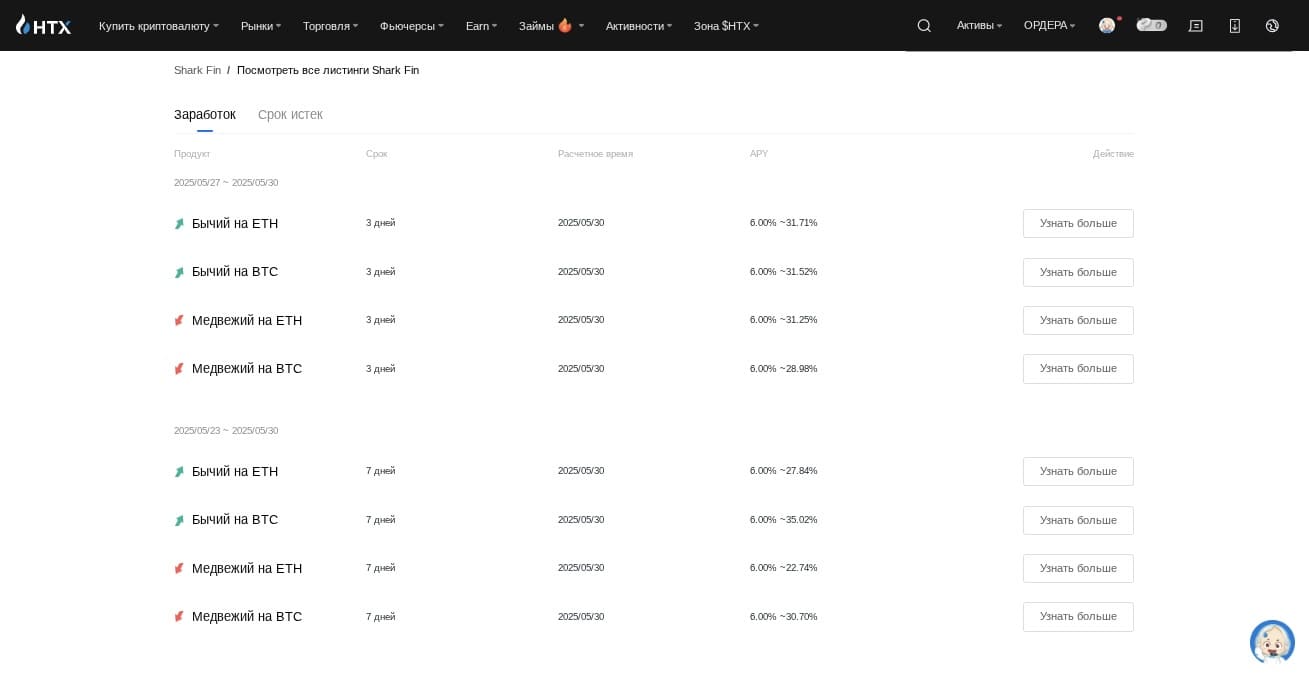Click APY value 6.00% ~35.02%
The height and width of the screenshot is (675, 1309).
[783, 520]
